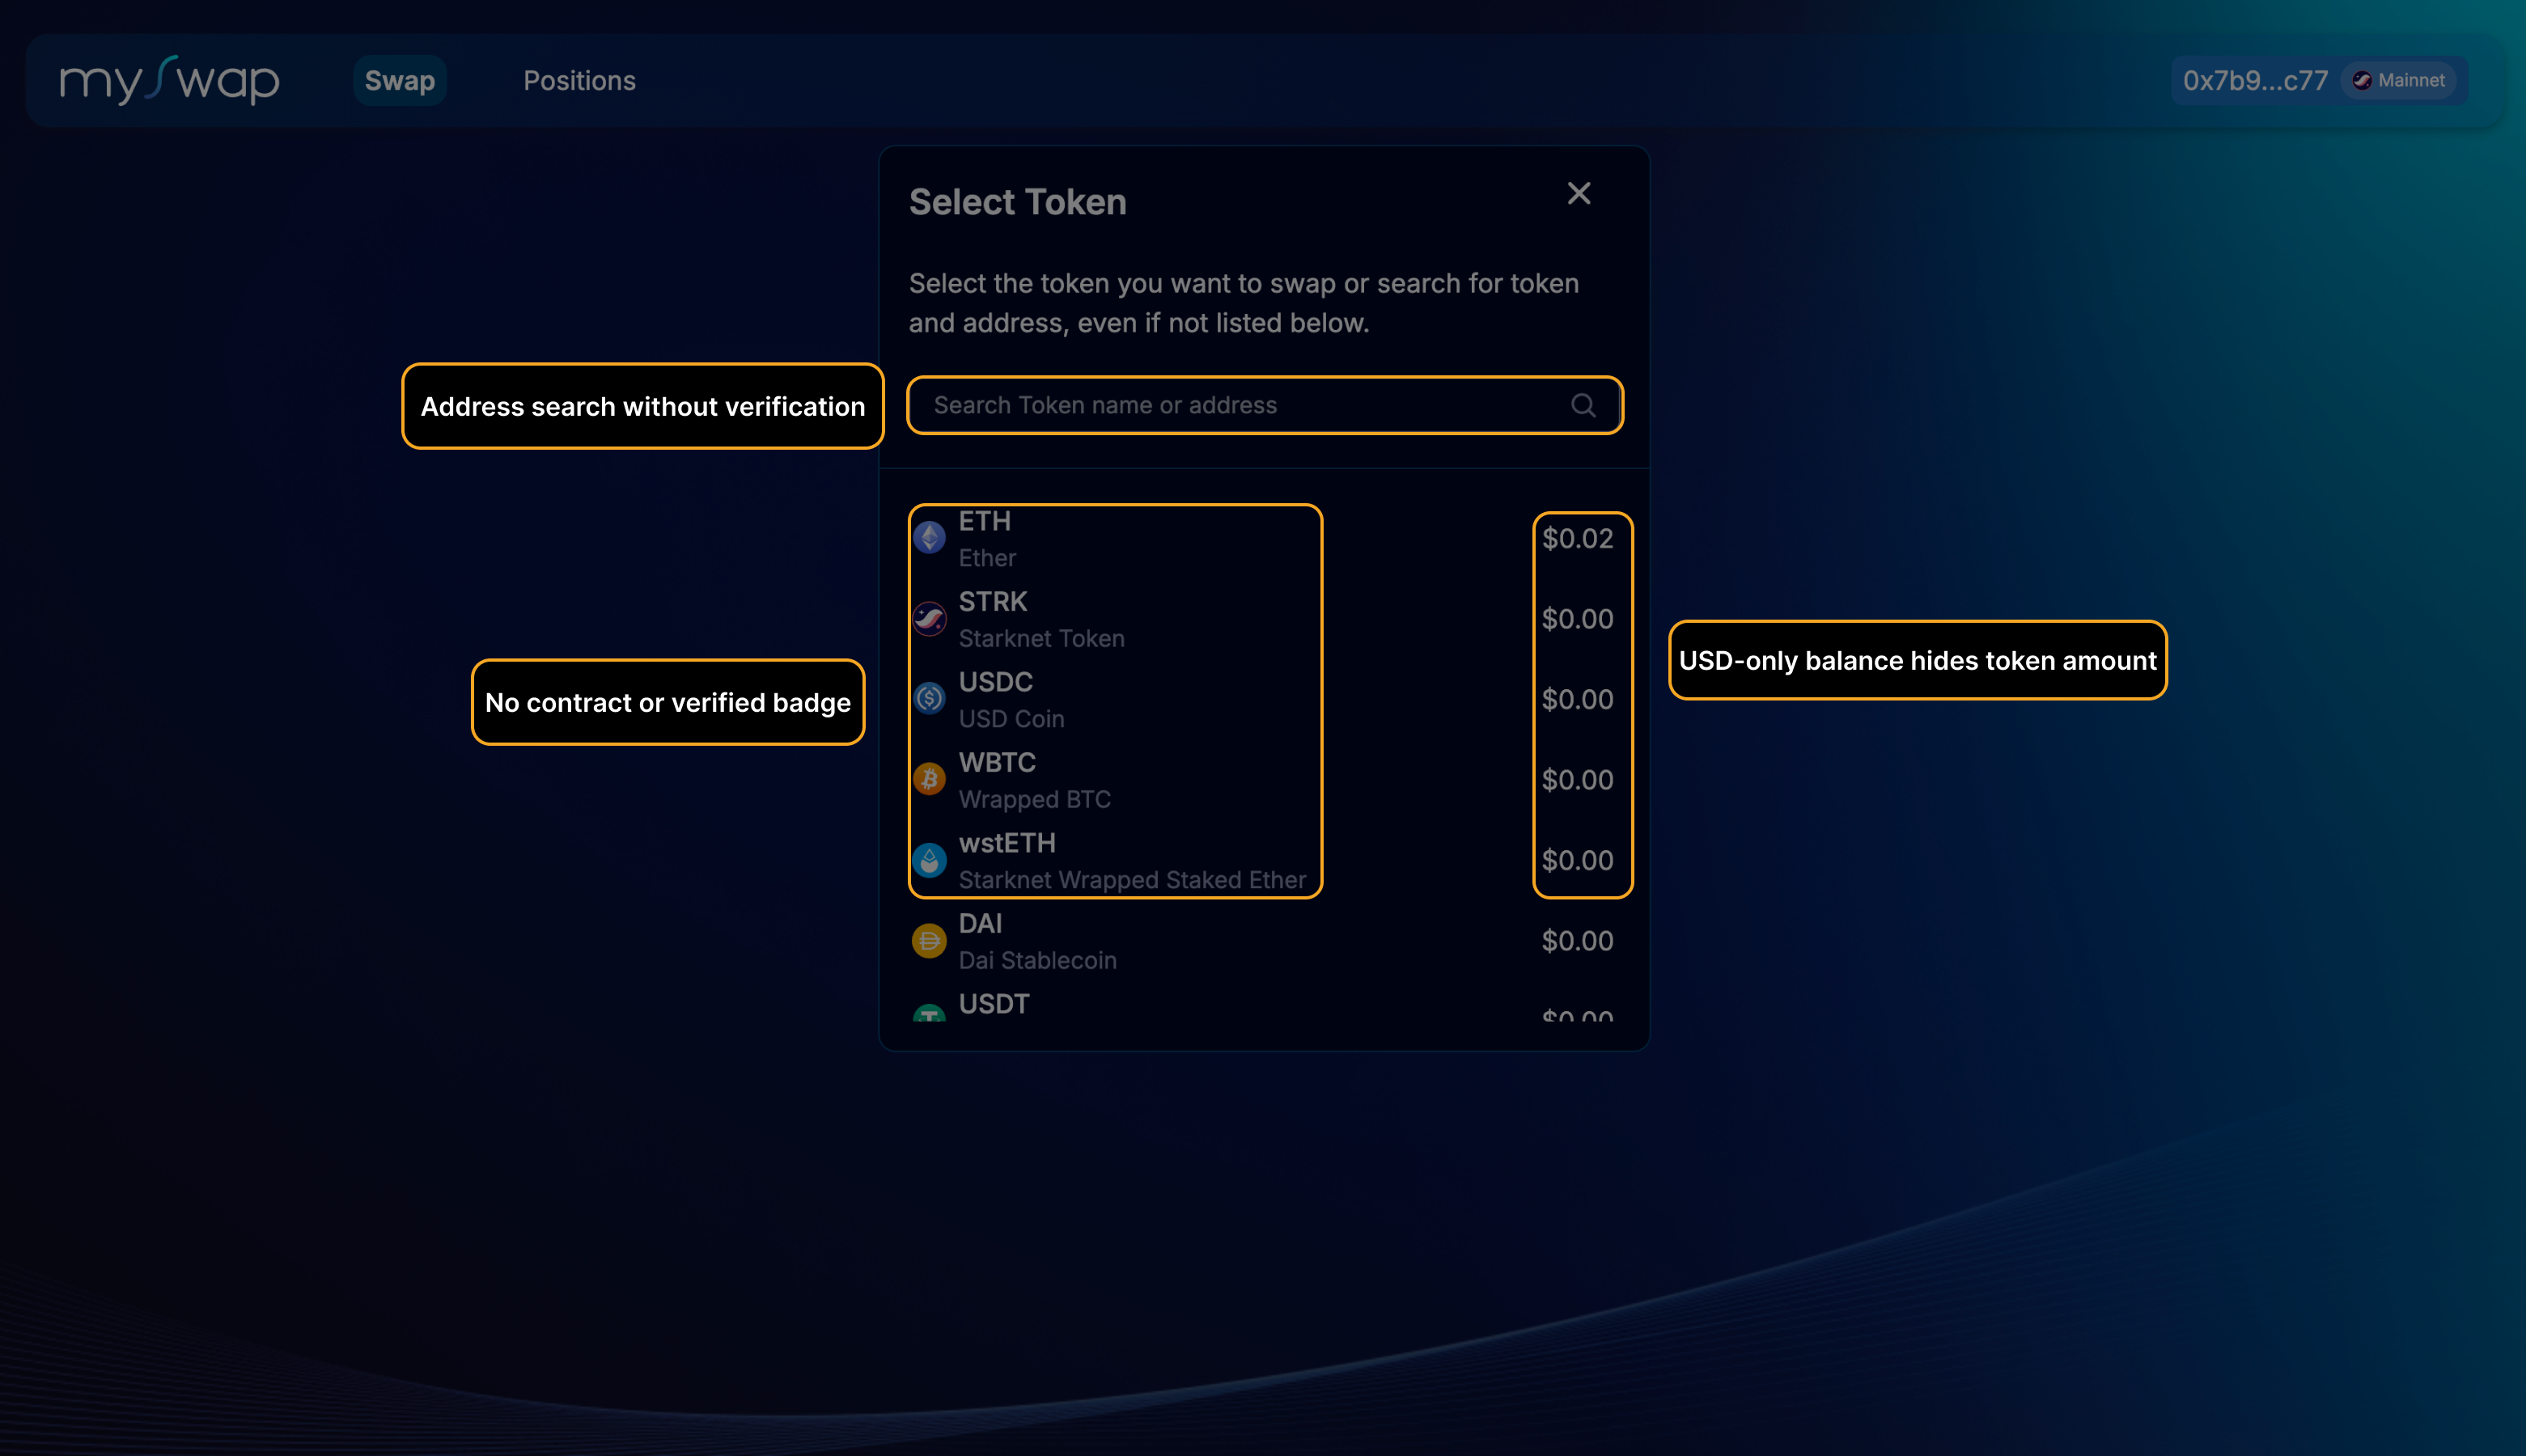Click the ETH Ether token icon
The width and height of the screenshot is (2526, 1456).
[x=929, y=538]
